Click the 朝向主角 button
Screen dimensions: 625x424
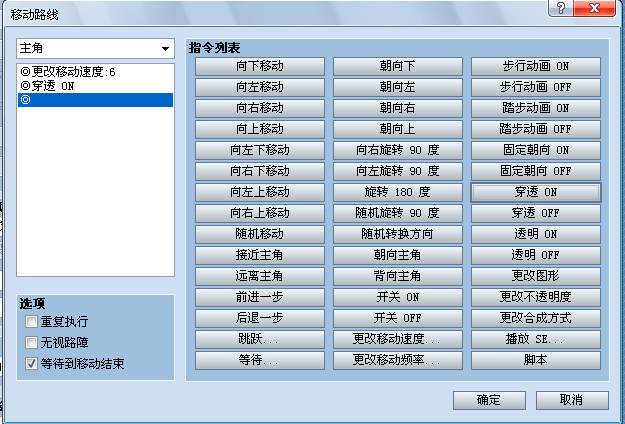(x=398, y=255)
